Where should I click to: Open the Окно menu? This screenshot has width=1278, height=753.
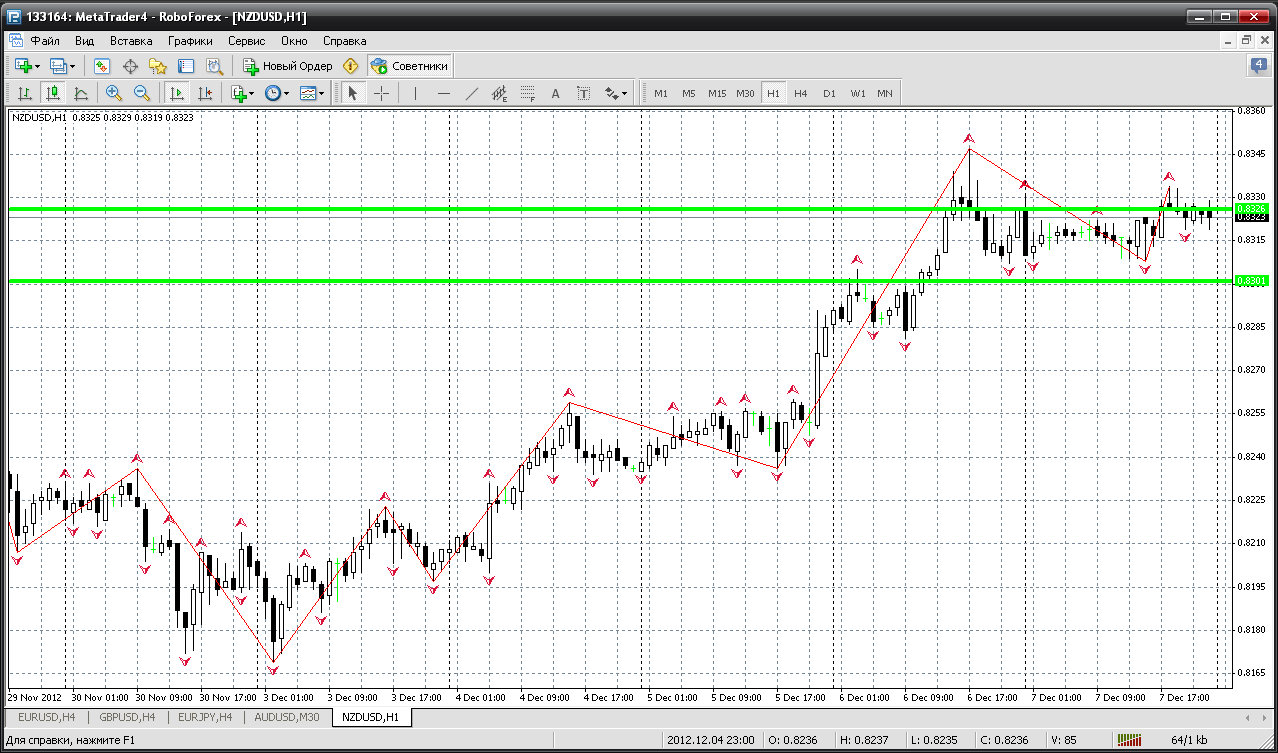[x=294, y=41]
